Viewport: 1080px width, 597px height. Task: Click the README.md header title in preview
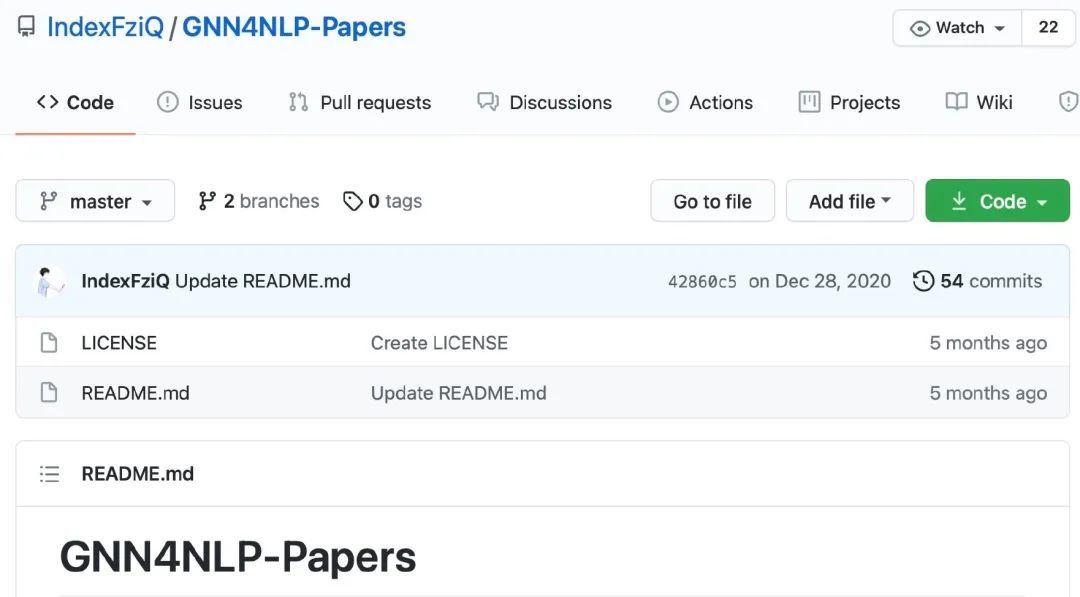tap(138, 474)
